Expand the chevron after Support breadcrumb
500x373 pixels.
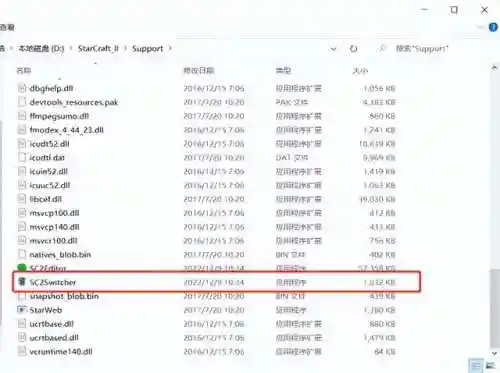click(170, 48)
